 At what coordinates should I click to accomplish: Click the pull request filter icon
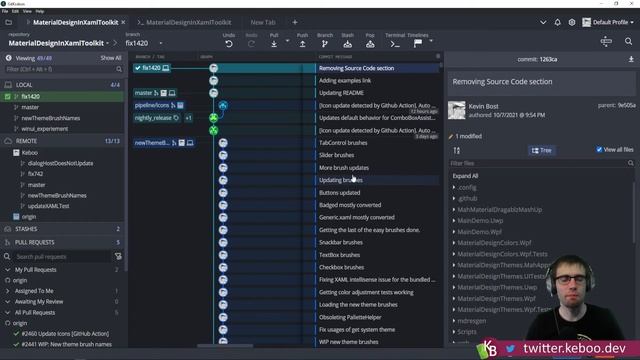coord(118,256)
